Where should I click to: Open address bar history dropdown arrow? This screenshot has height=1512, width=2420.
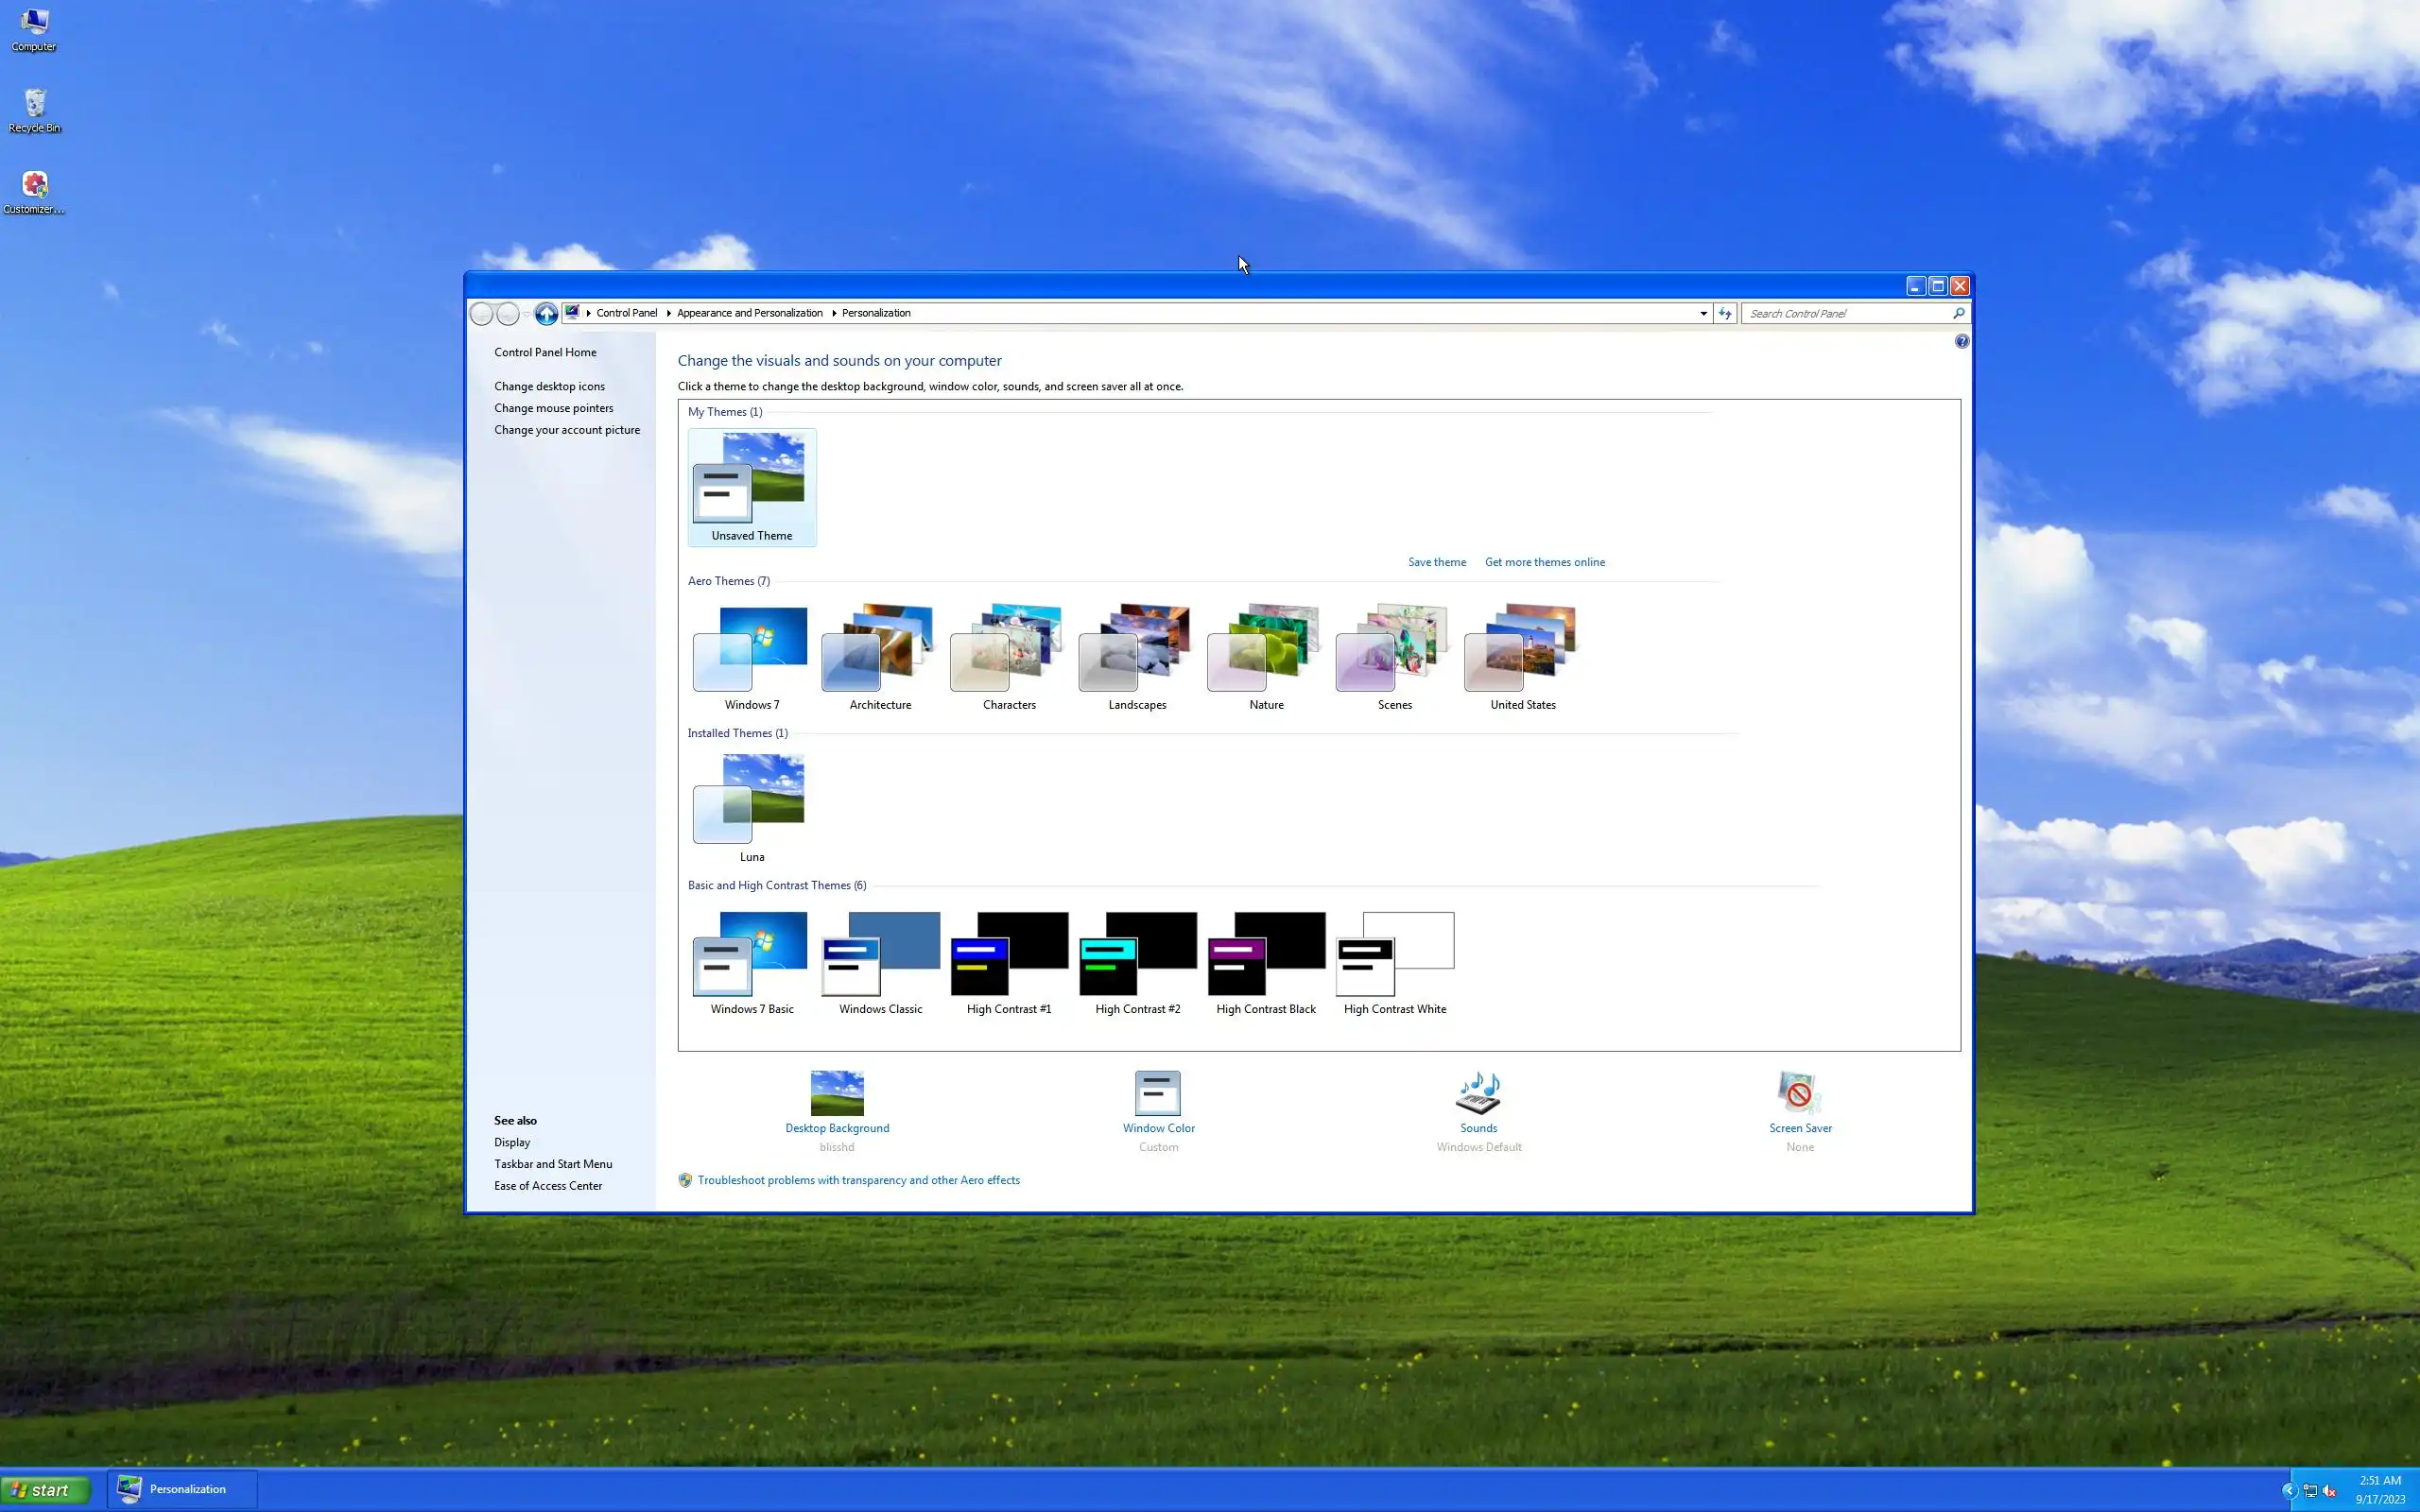(1703, 314)
